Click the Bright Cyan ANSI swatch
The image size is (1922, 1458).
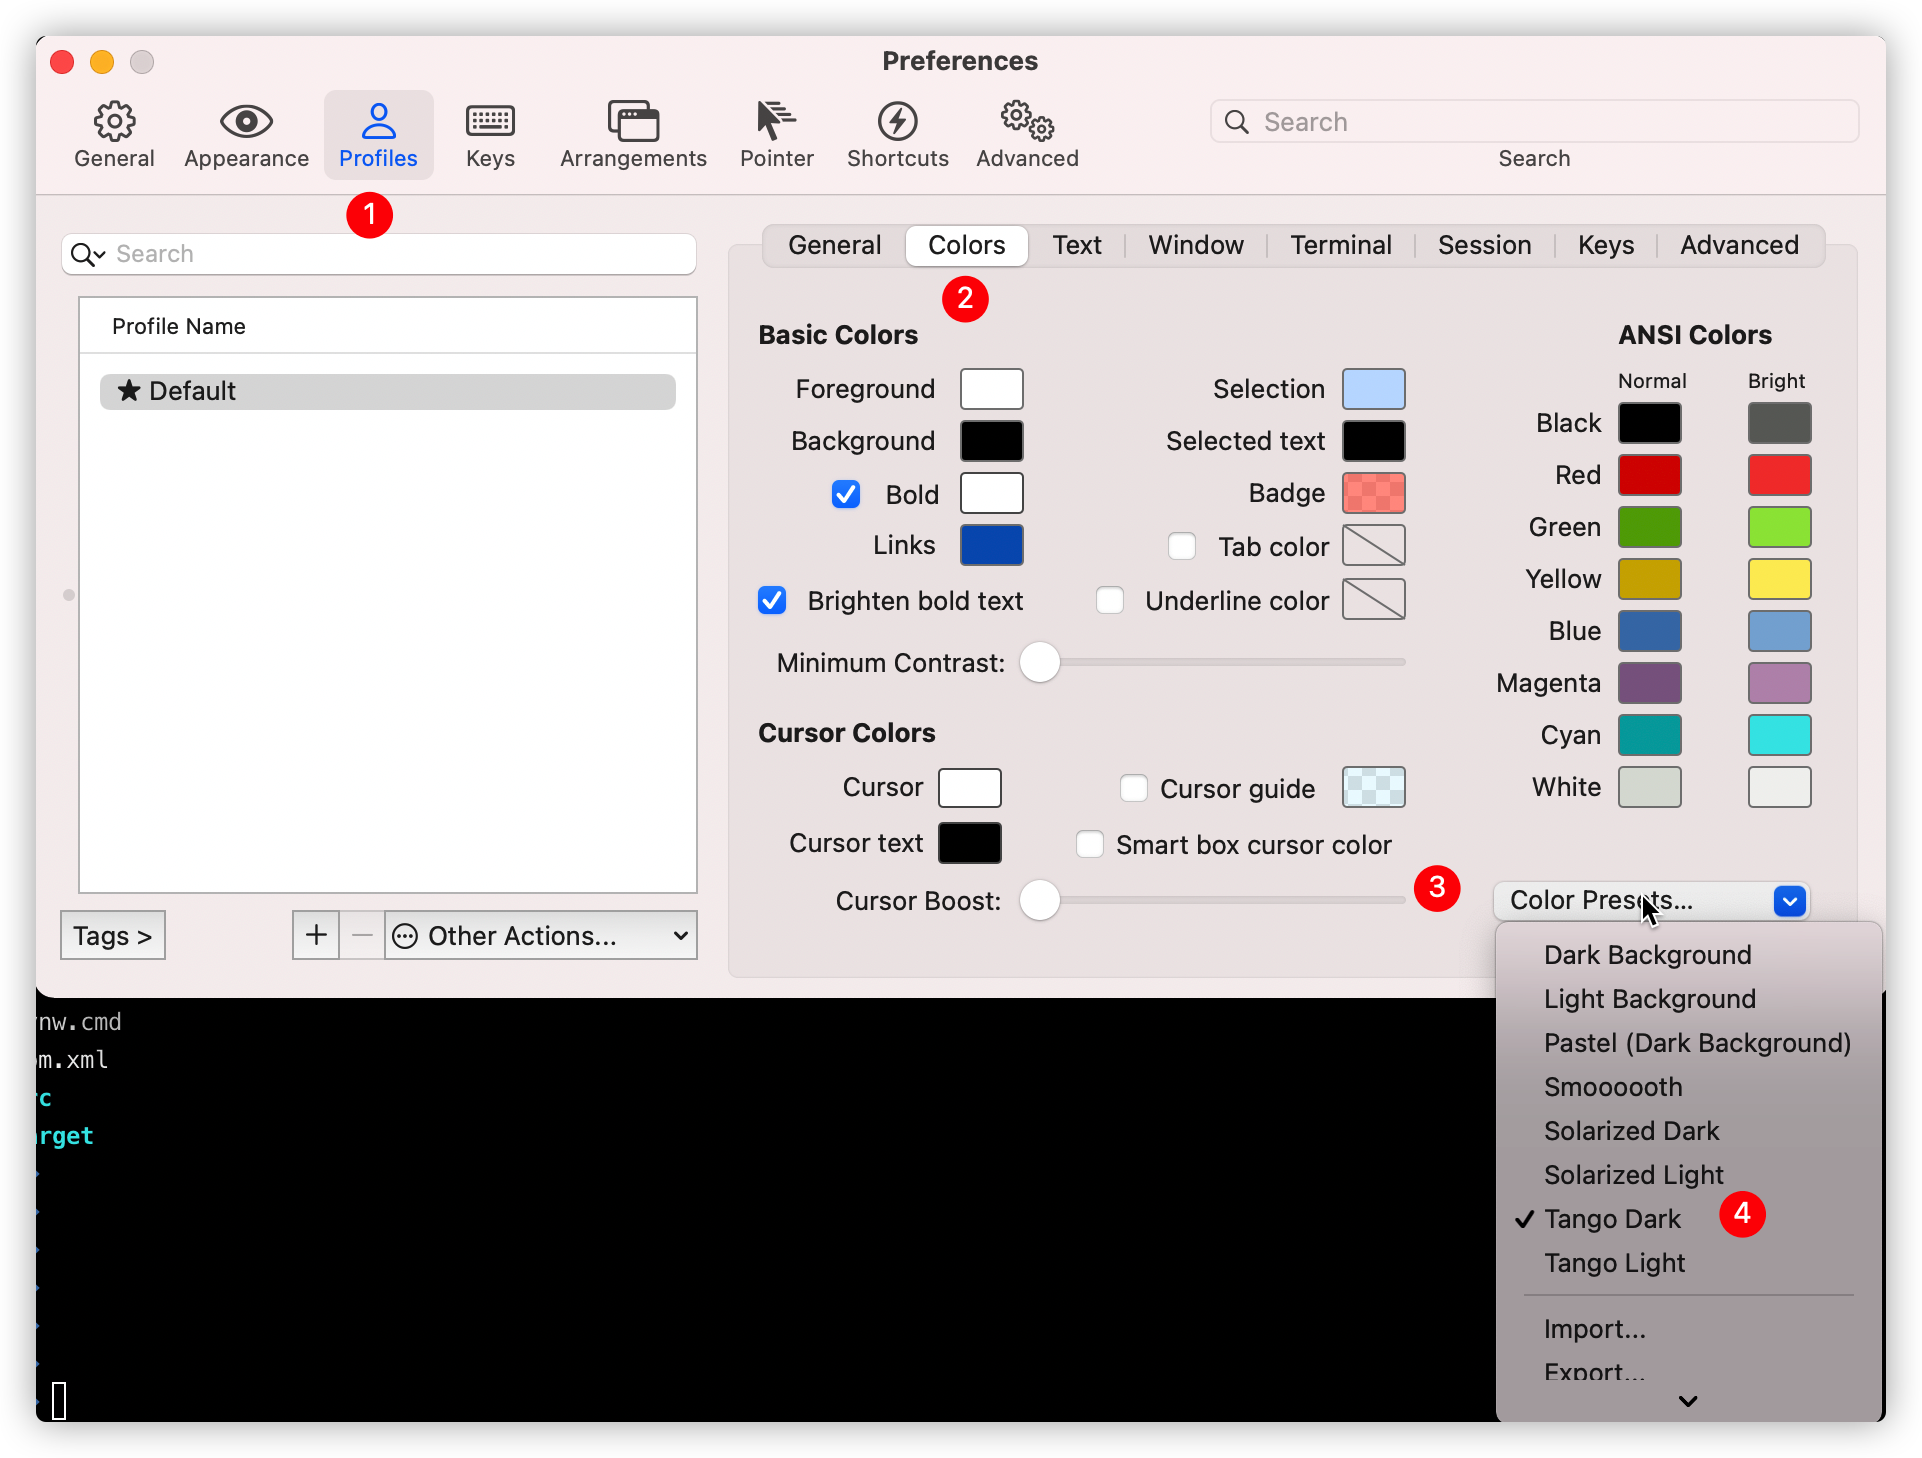(1779, 735)
